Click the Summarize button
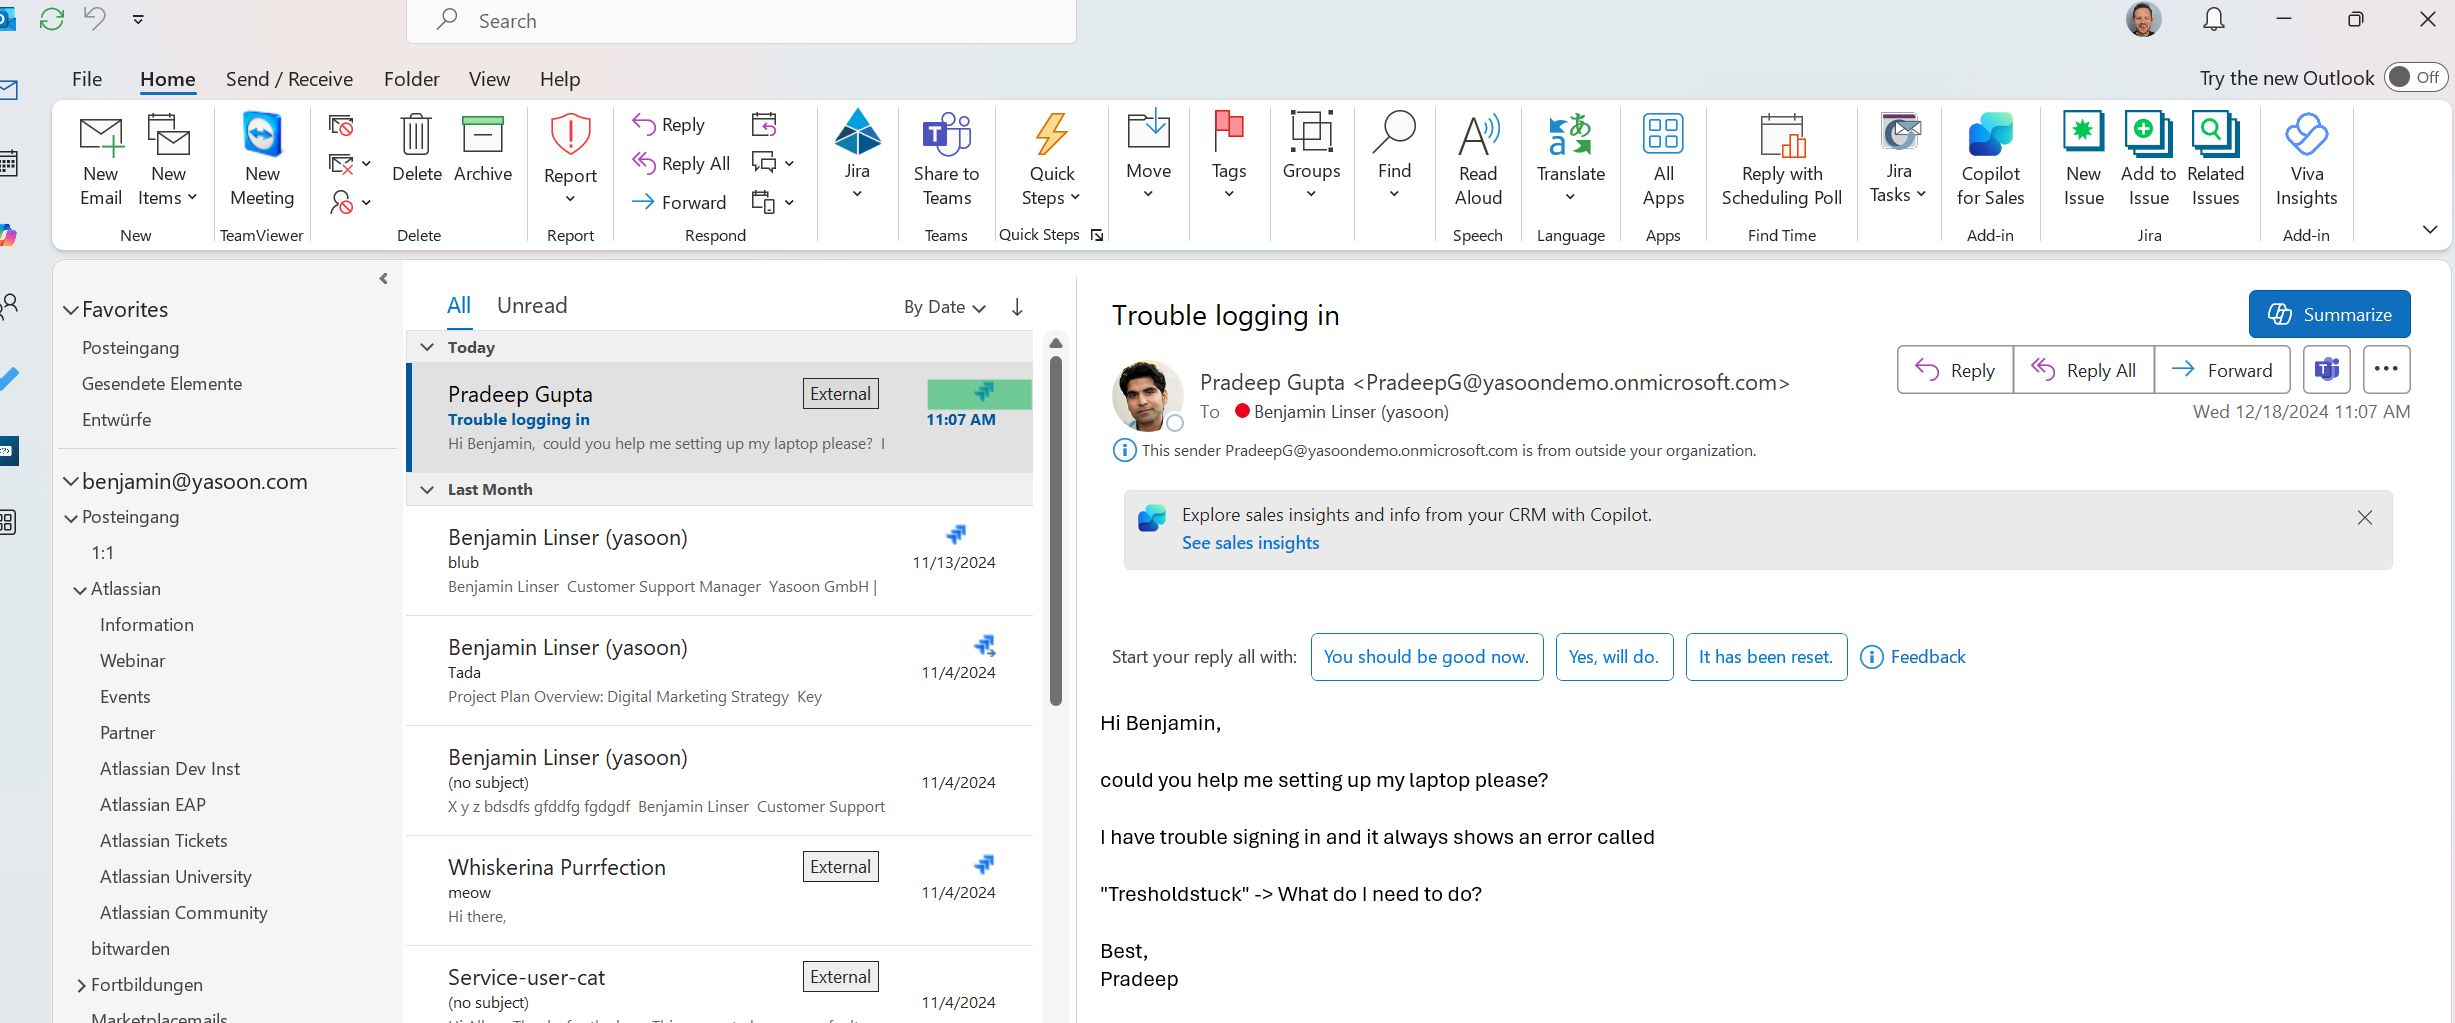This screenshot has width=2455, height=1023. click(x=2329, y=315)
